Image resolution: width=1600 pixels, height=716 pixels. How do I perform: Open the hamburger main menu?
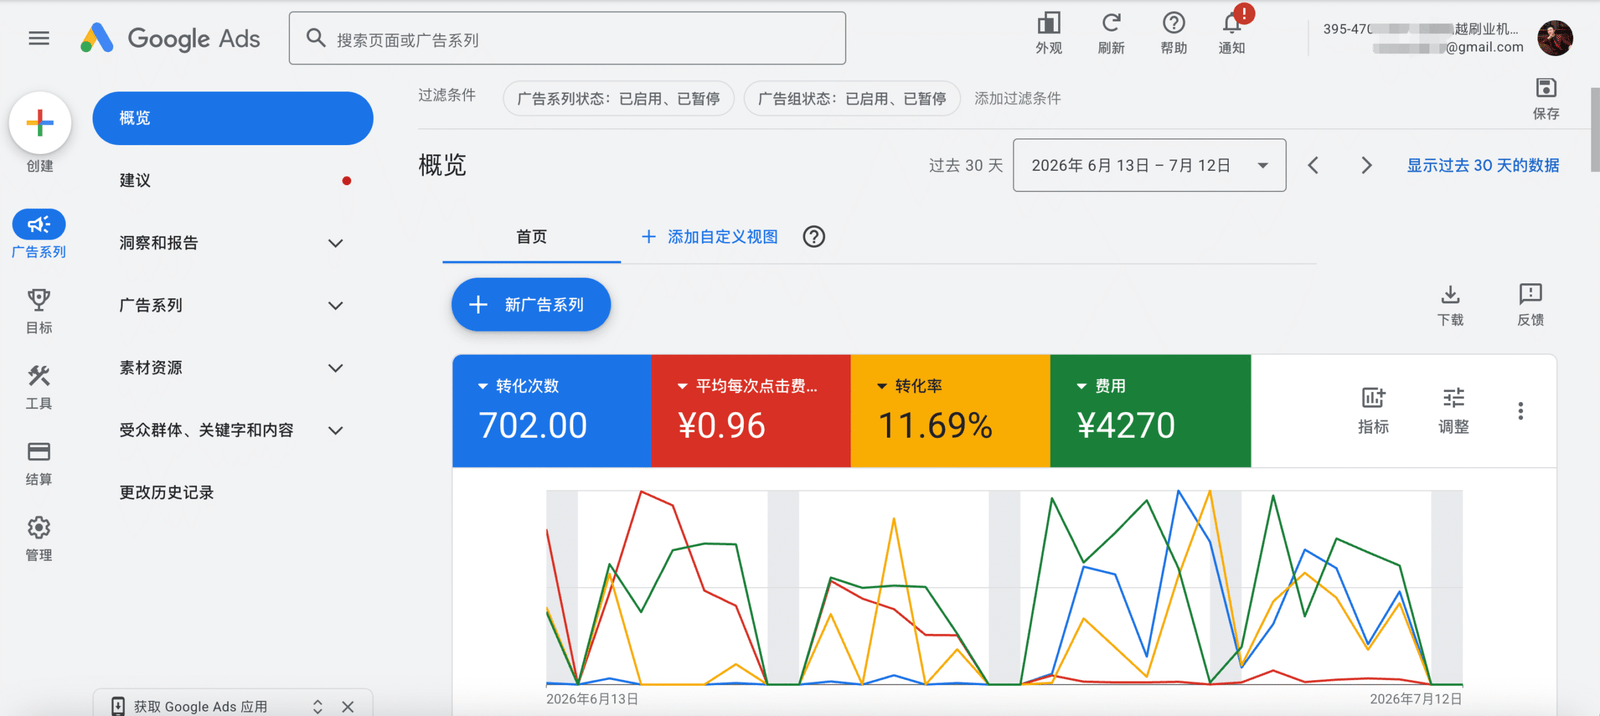(39, 38)
